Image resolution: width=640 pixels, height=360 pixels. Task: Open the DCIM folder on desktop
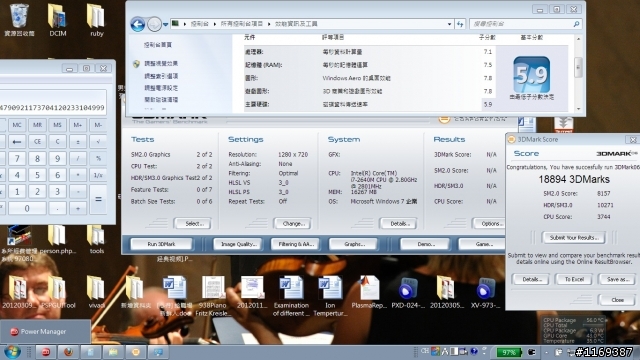(58, 20)
